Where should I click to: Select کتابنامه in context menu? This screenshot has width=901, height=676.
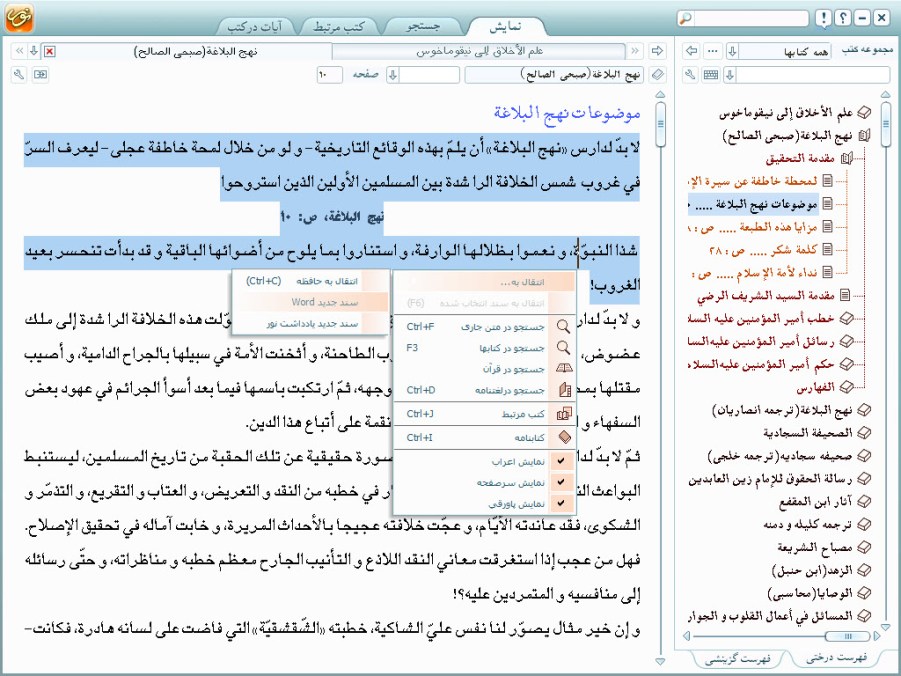[485, 437]
